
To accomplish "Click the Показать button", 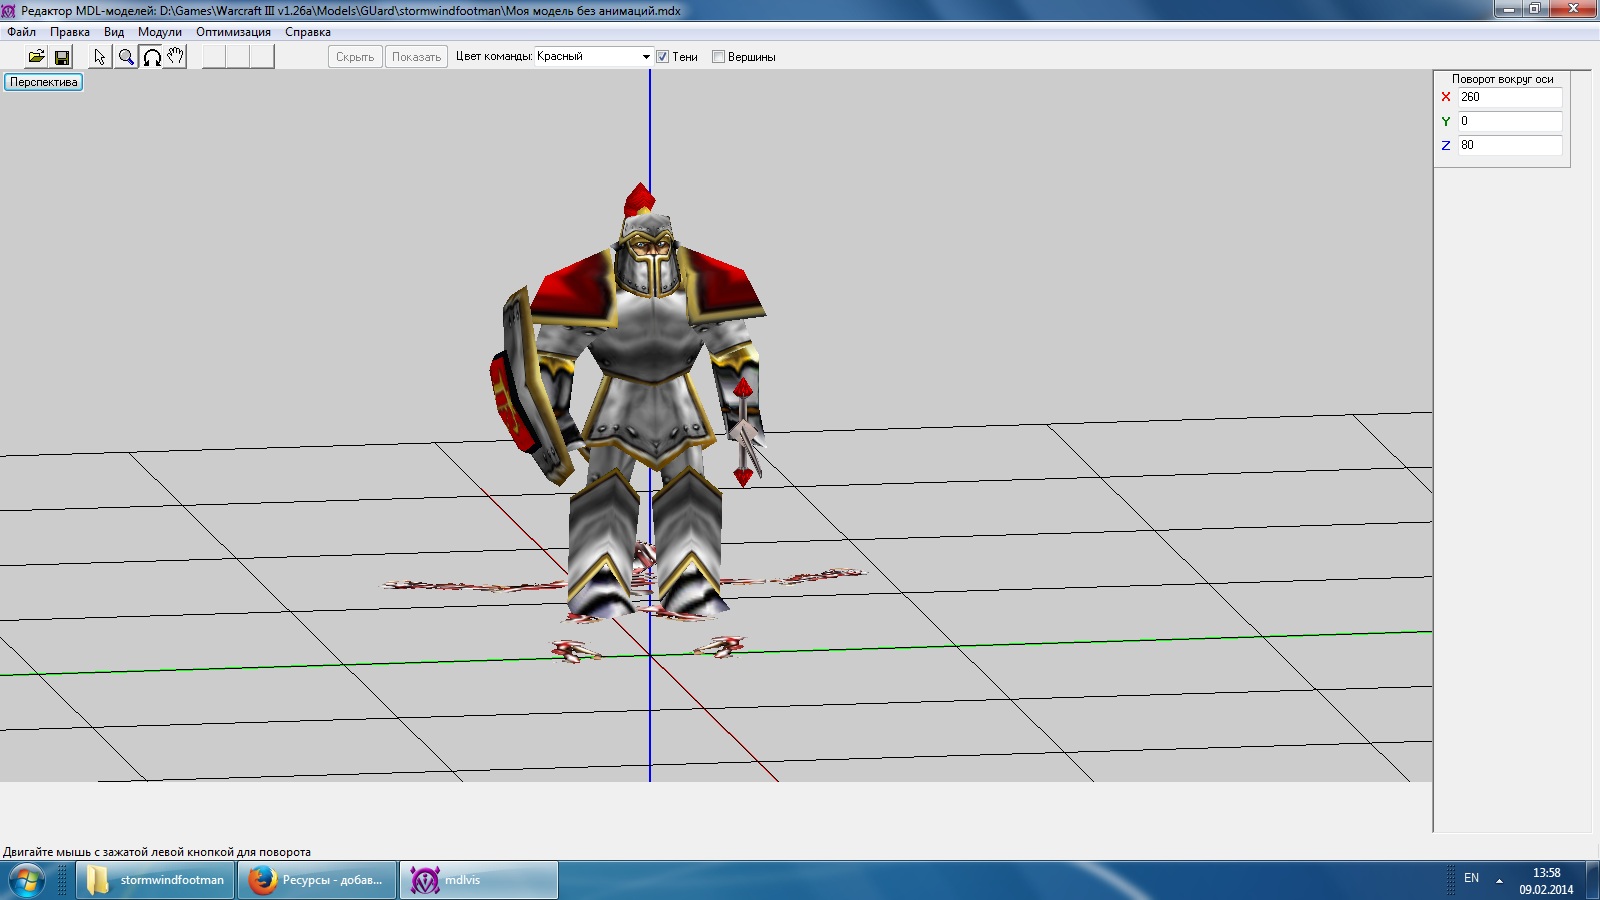I will click(416, 57).
